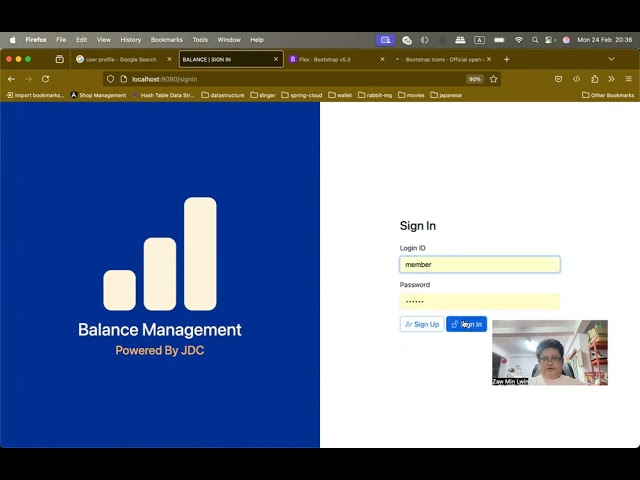Viewport: 640px width, 480px height.
Task: Reload the page with the refresh icon
Action: 45,79
